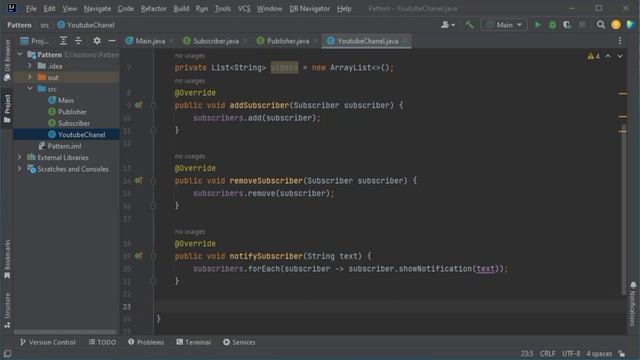Open the VCS menu
This screenshot has width=640, height=360.
click(x=244, y=8)
